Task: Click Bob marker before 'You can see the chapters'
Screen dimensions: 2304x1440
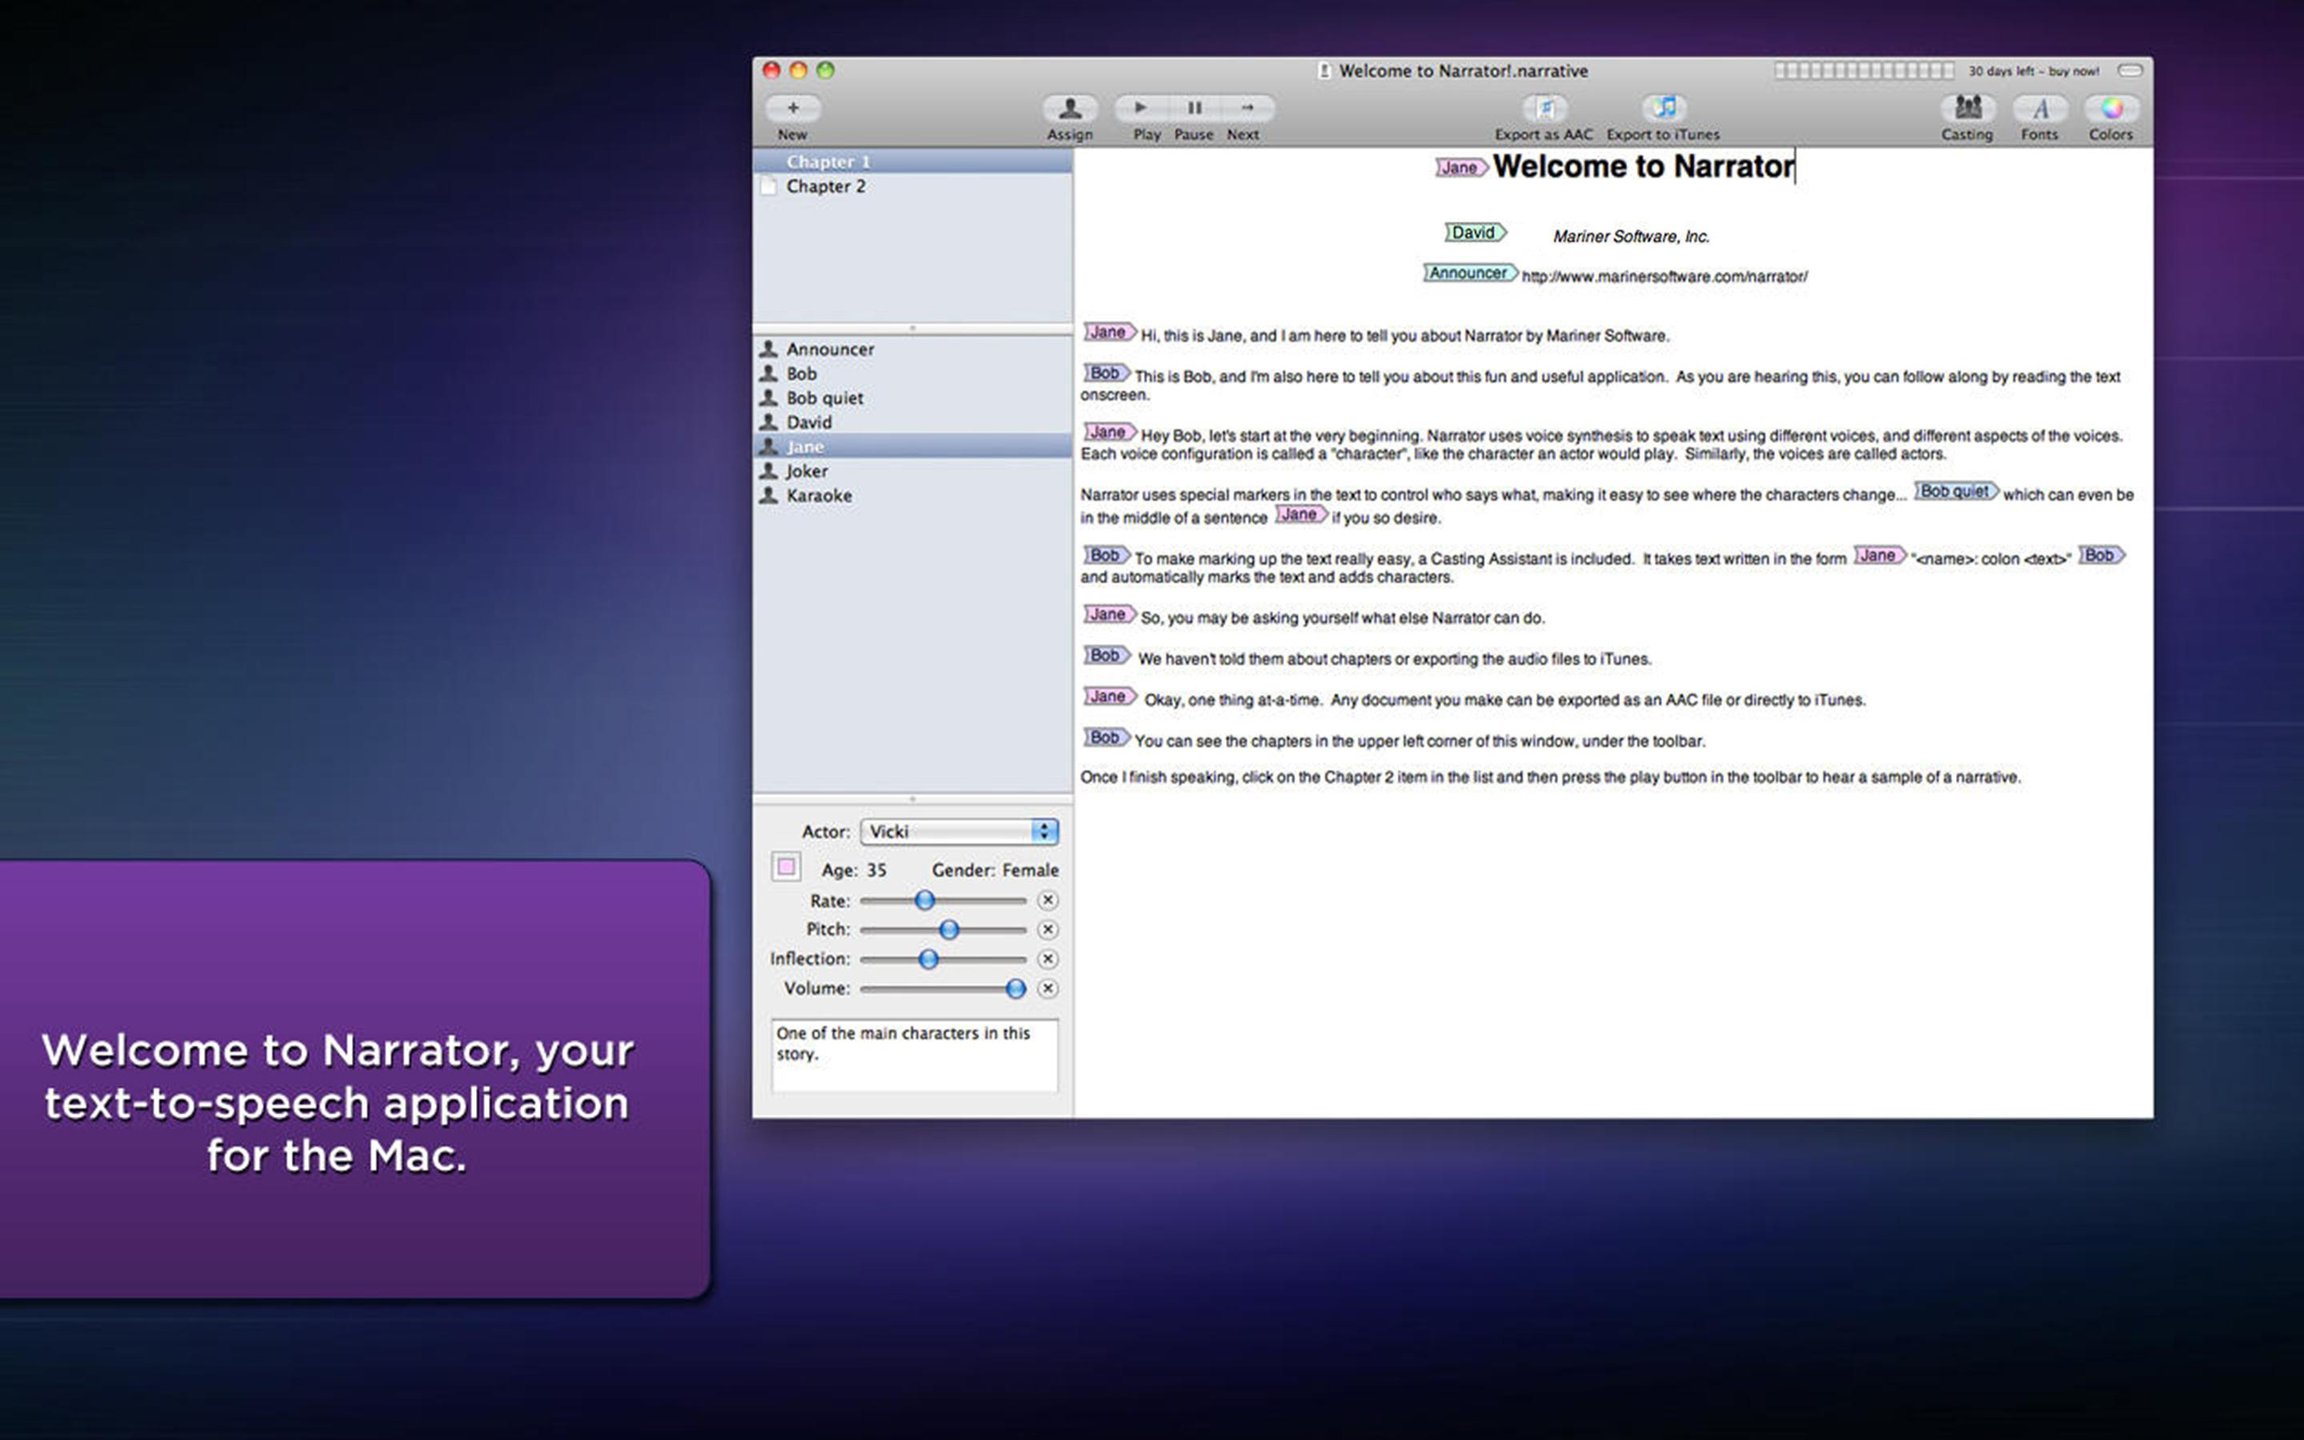Action: pos(1106,737)
